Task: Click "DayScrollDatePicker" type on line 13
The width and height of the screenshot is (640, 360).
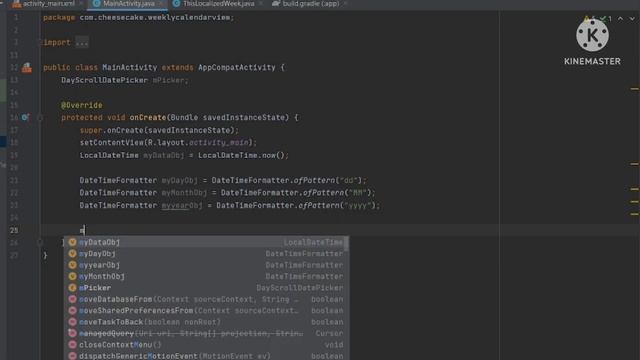Action: [x=104, y=80]
